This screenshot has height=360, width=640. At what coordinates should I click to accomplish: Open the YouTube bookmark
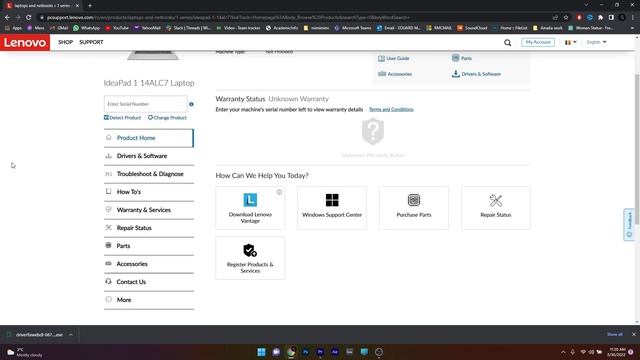[117, 28]
